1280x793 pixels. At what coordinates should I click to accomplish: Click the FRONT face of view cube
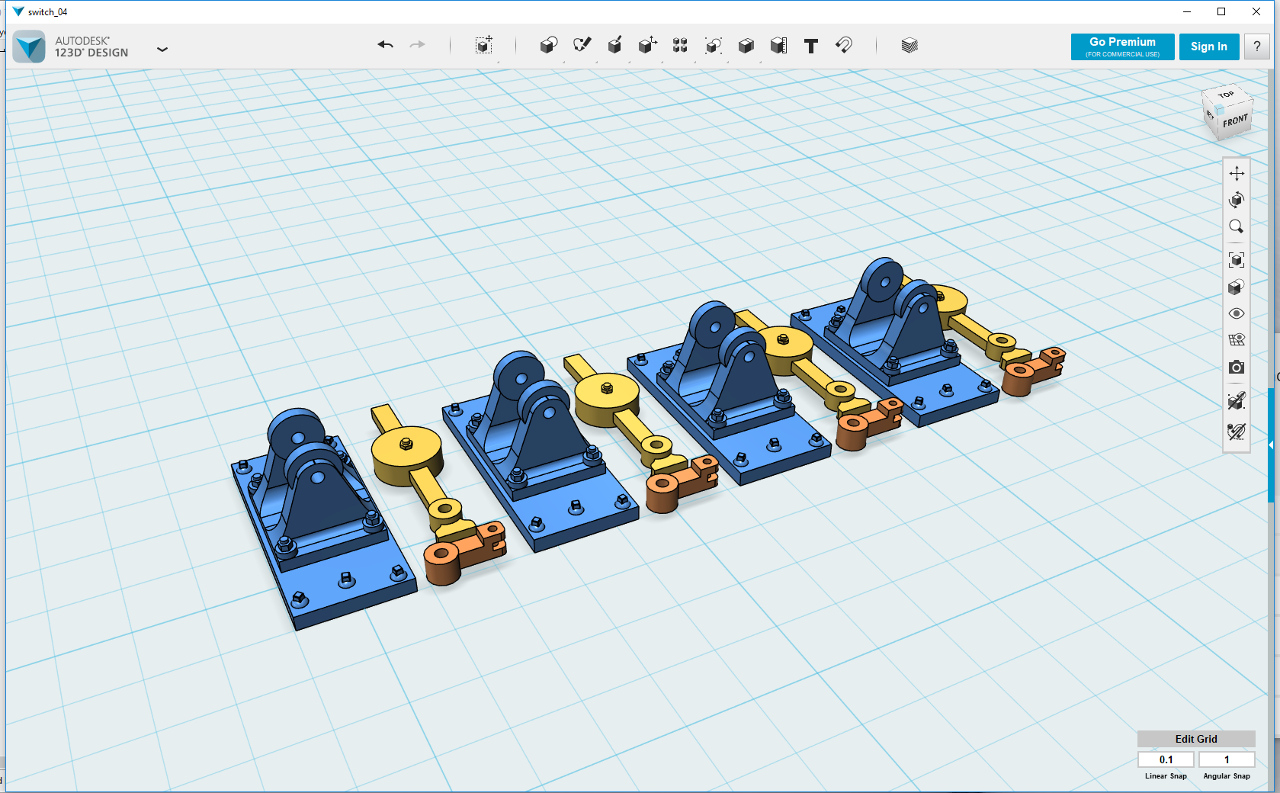pyautogui.click(x=1235, y=122)
